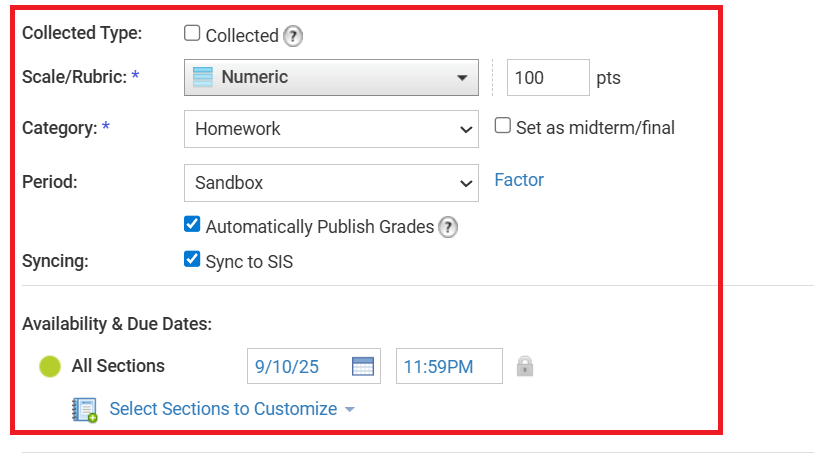Image resolution: width=814 pixels, height=458 pixels.
Task: Open the Numeric Scale/Rubric dropdown
Action: (331, 77)
